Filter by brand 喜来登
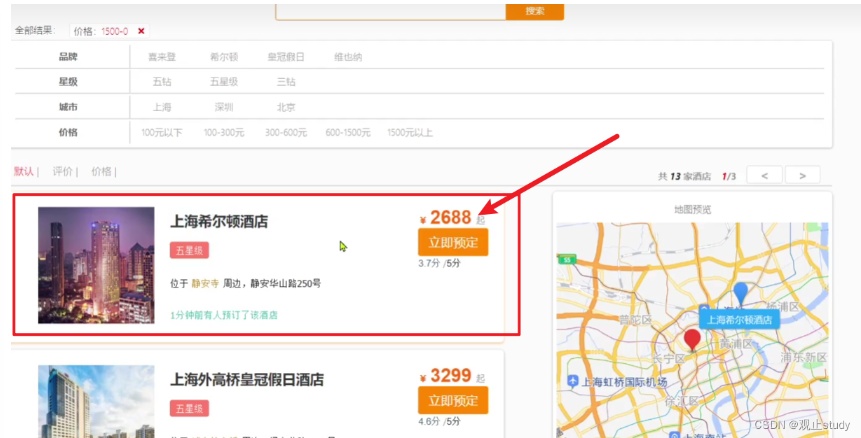Viewport: 861px width, 438px height. (162, 57)
